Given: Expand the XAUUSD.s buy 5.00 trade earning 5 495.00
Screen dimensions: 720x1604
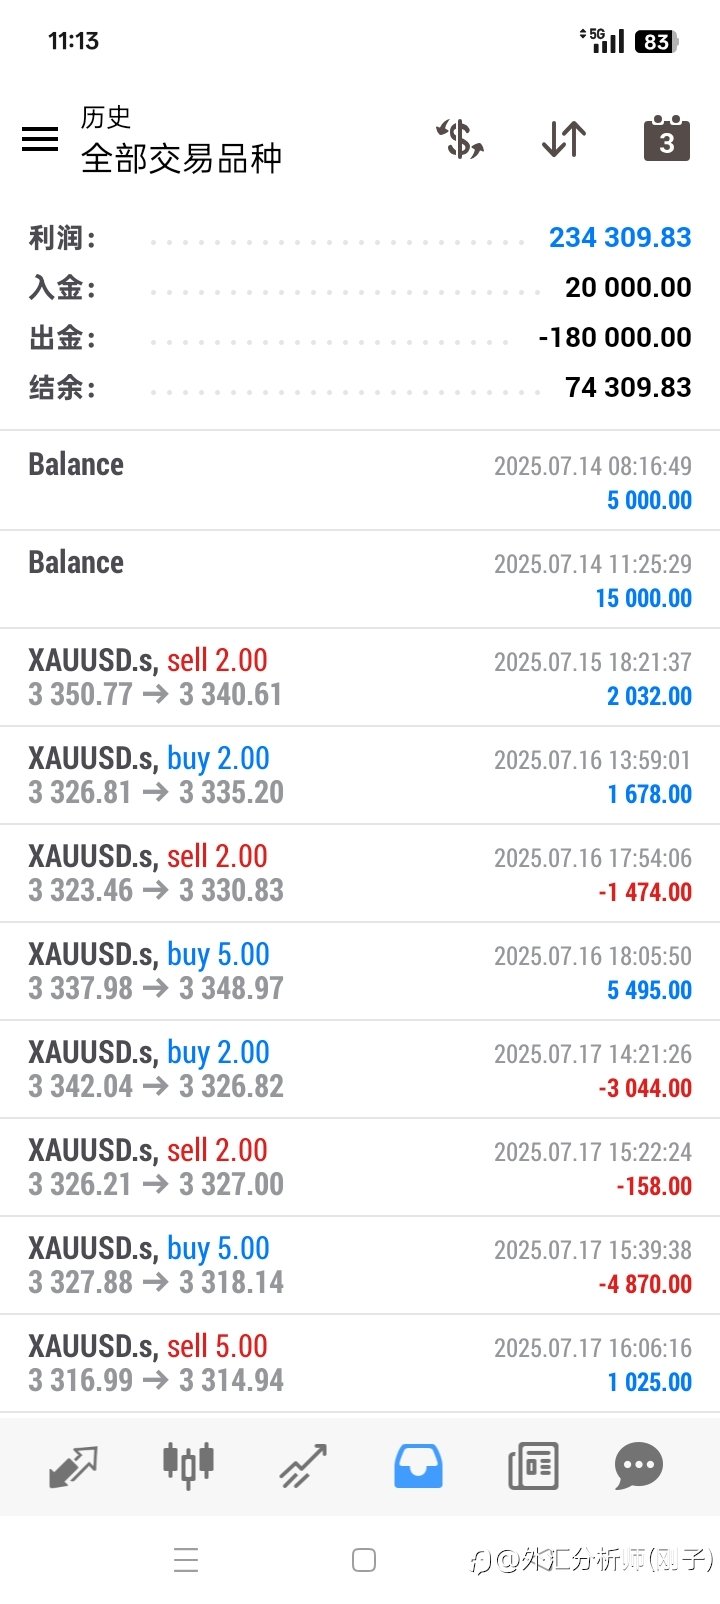Looking at the screenshot, I should point(360,971).
